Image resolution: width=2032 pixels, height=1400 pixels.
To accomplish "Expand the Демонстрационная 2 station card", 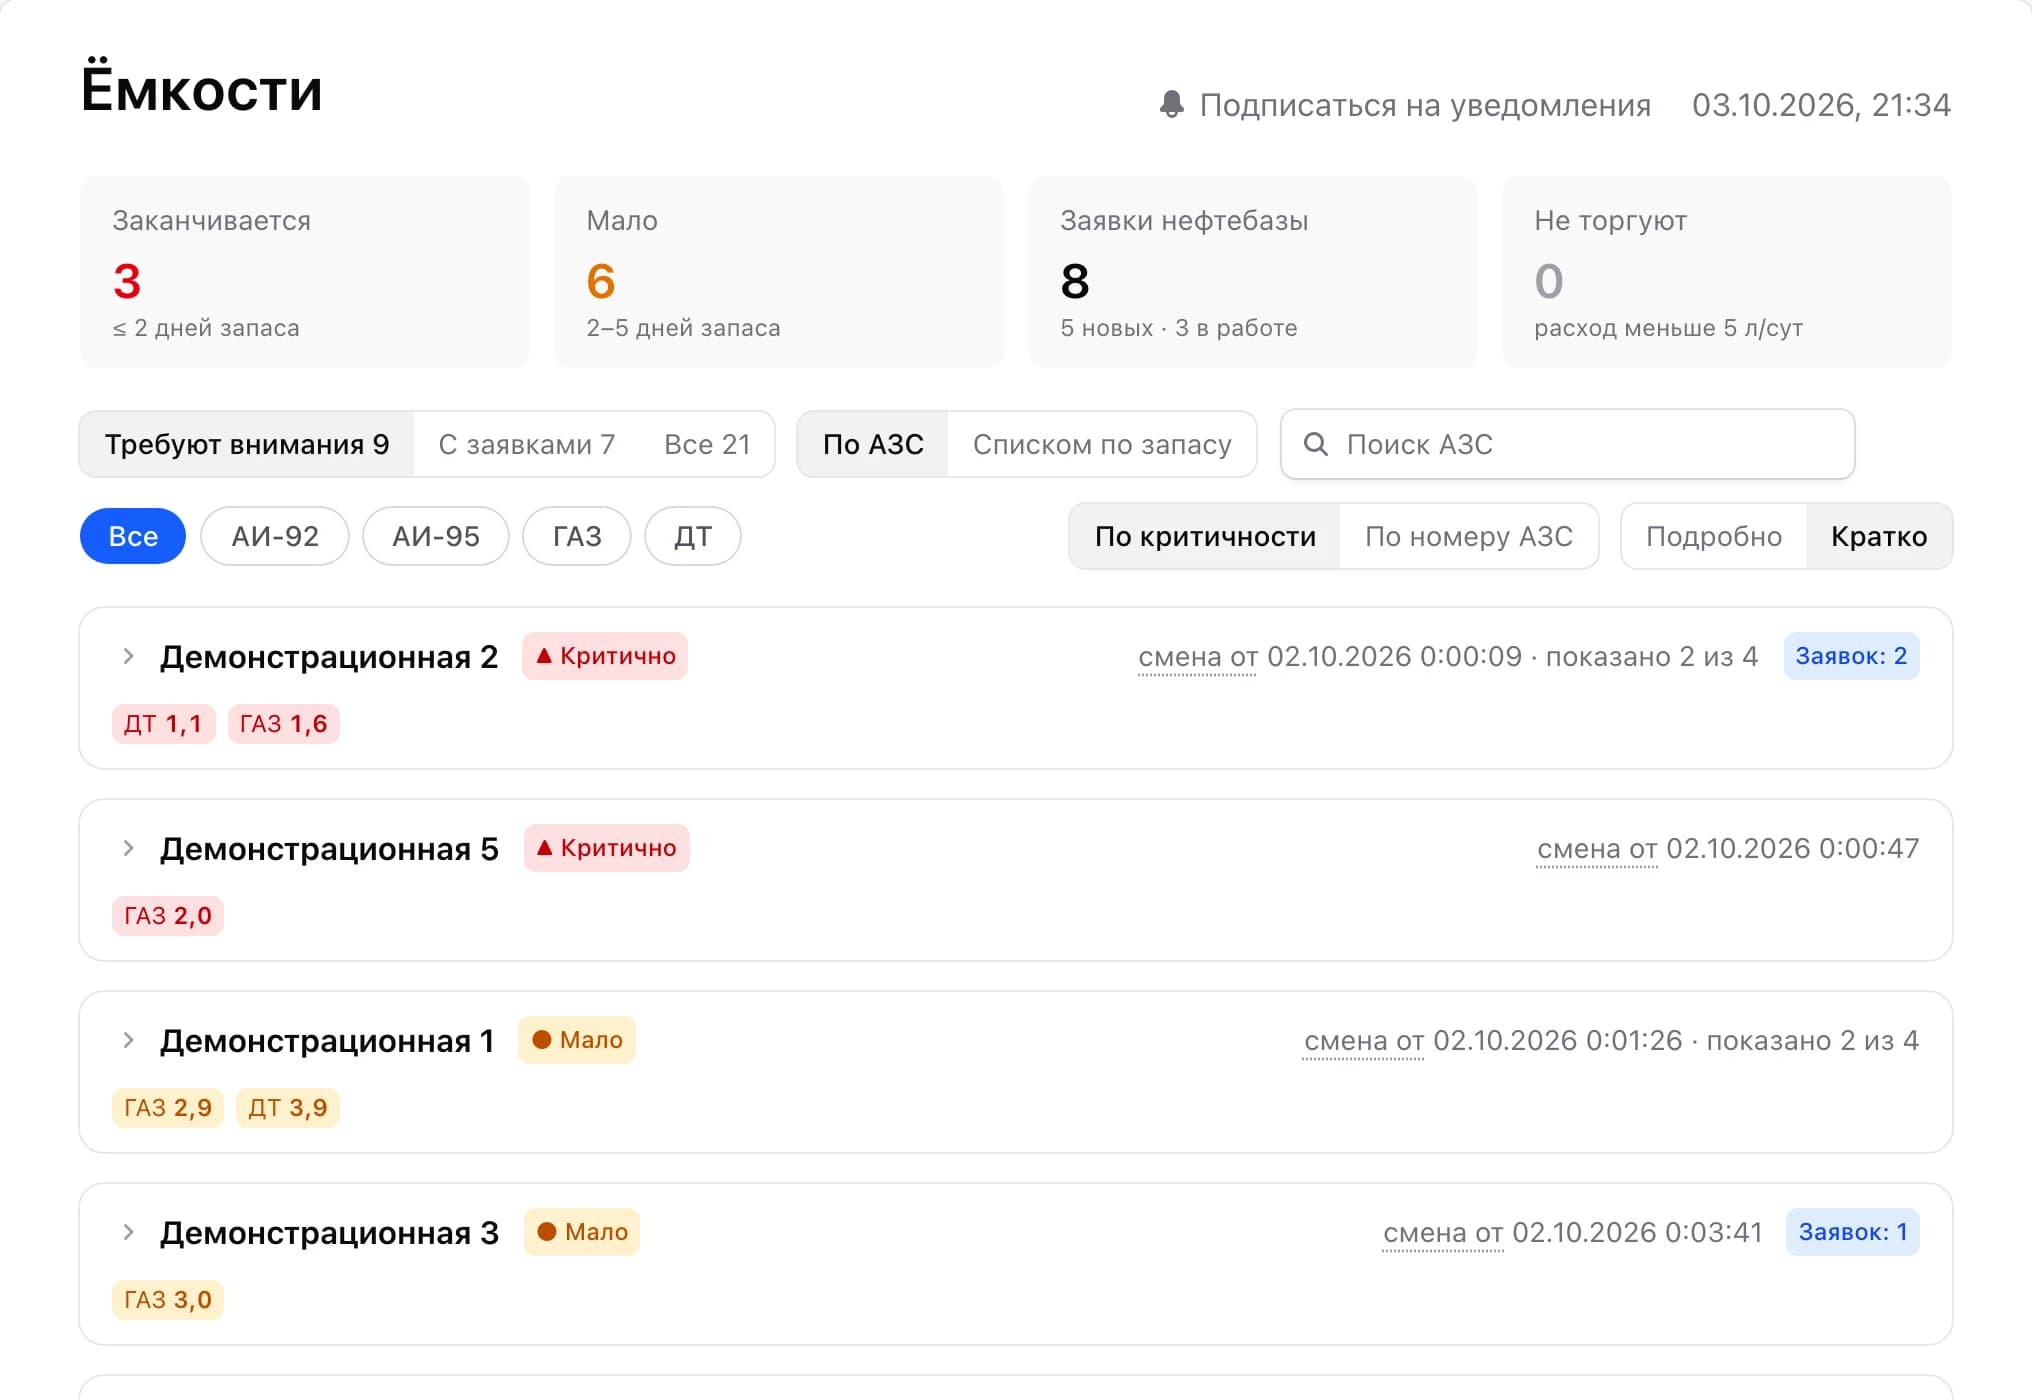I will (128, 656).
